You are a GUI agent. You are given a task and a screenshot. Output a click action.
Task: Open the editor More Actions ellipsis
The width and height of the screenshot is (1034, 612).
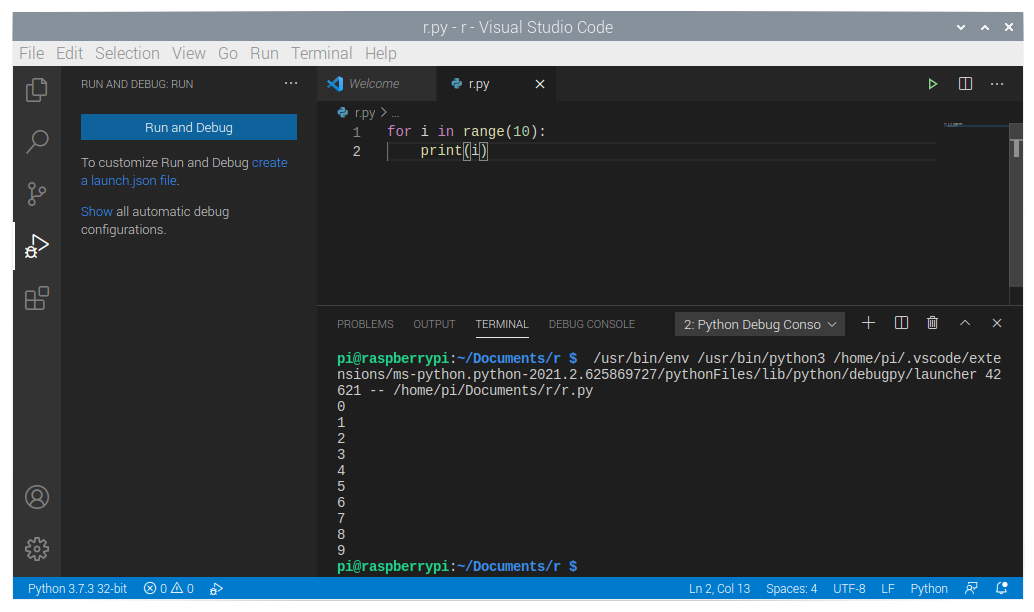997,84
